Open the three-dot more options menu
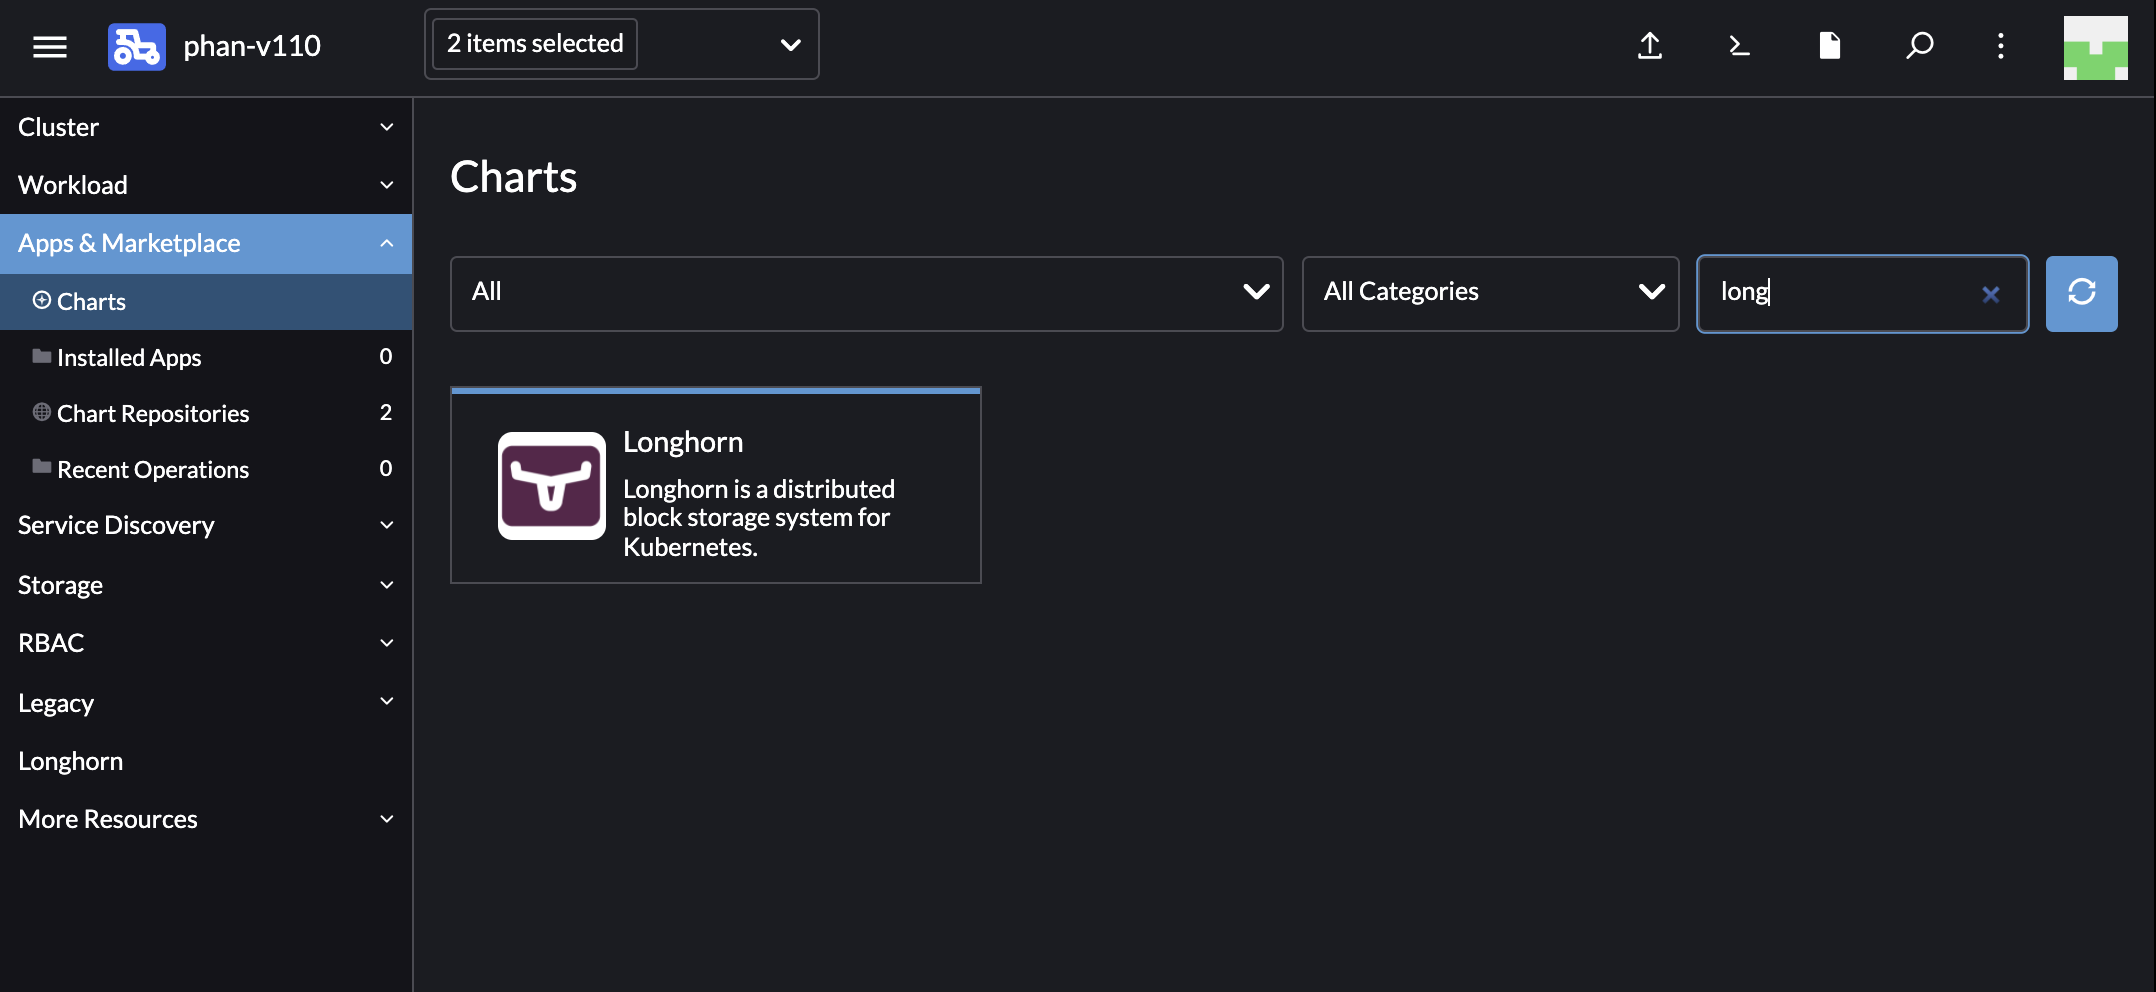Screen dimensions: 2156x992 coord(2000,46)
